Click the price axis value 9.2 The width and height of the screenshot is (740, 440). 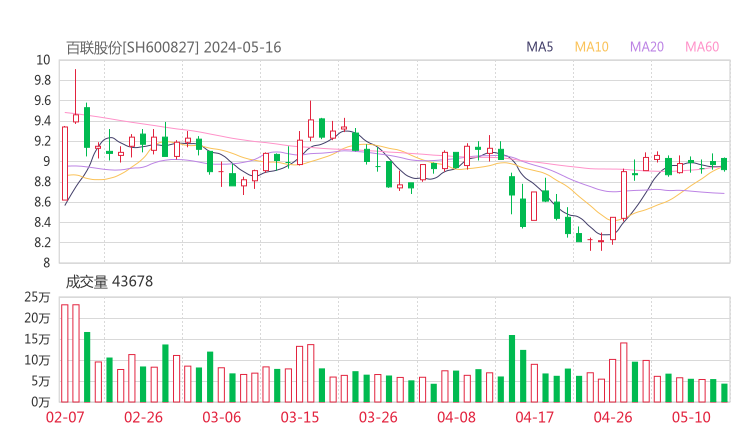(42, 141)
